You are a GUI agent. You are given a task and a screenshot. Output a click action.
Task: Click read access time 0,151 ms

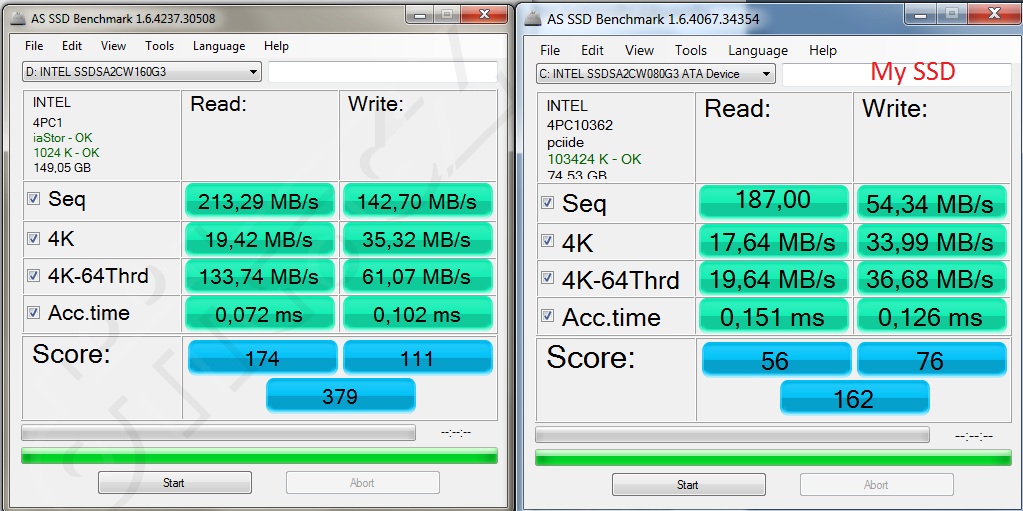774,317
